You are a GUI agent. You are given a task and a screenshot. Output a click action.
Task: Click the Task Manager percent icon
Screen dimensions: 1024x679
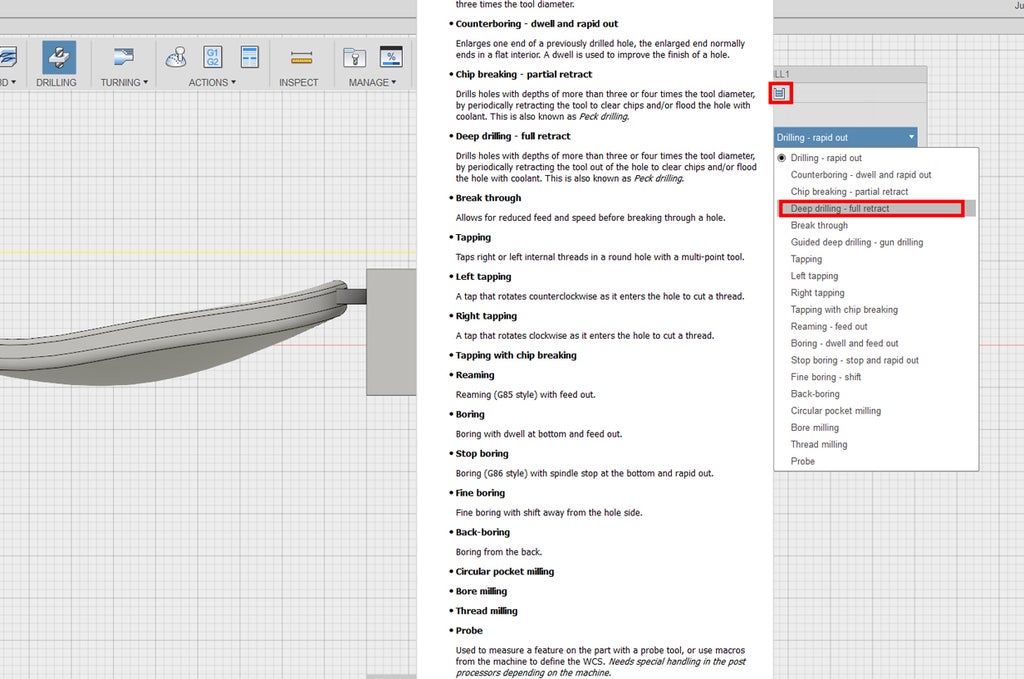[391, 57]
